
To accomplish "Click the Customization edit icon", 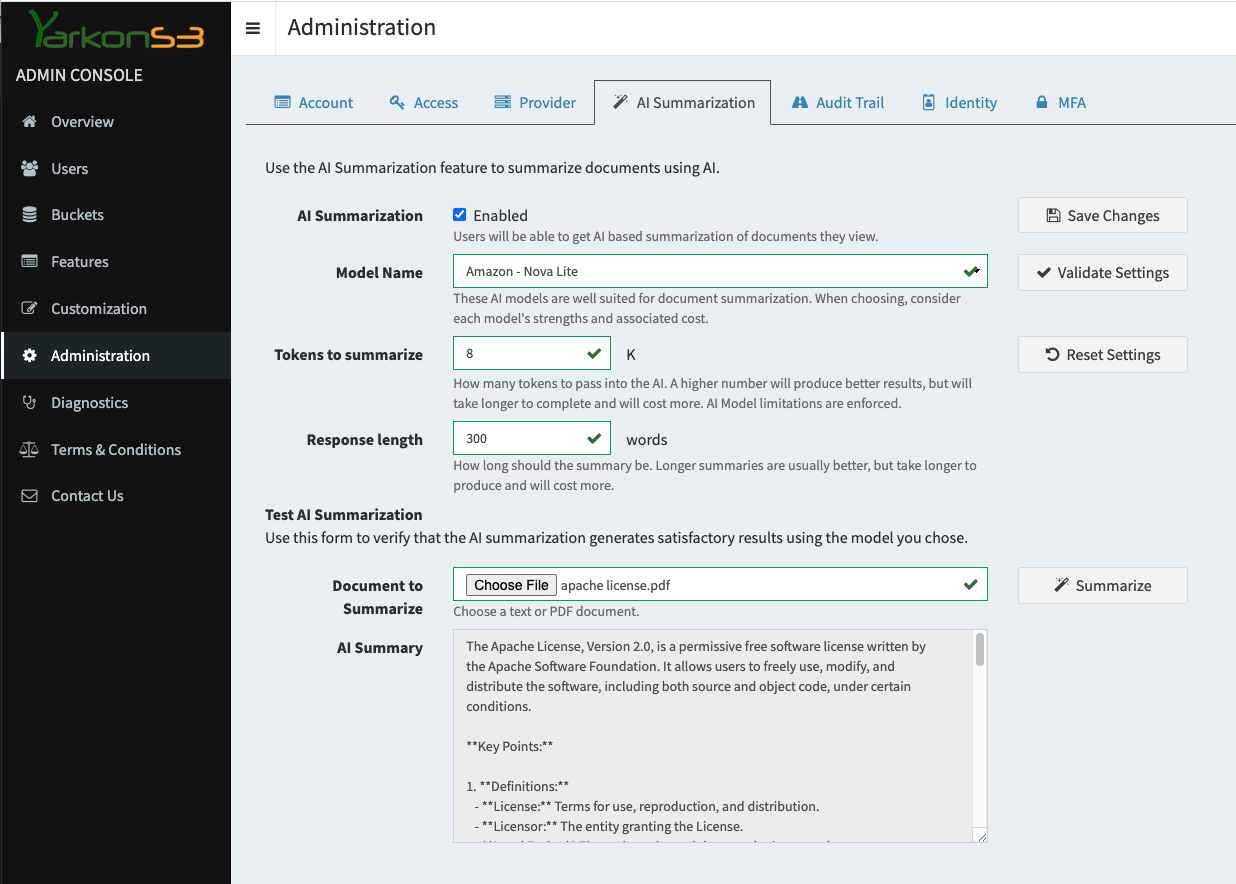I will [30, 309].
